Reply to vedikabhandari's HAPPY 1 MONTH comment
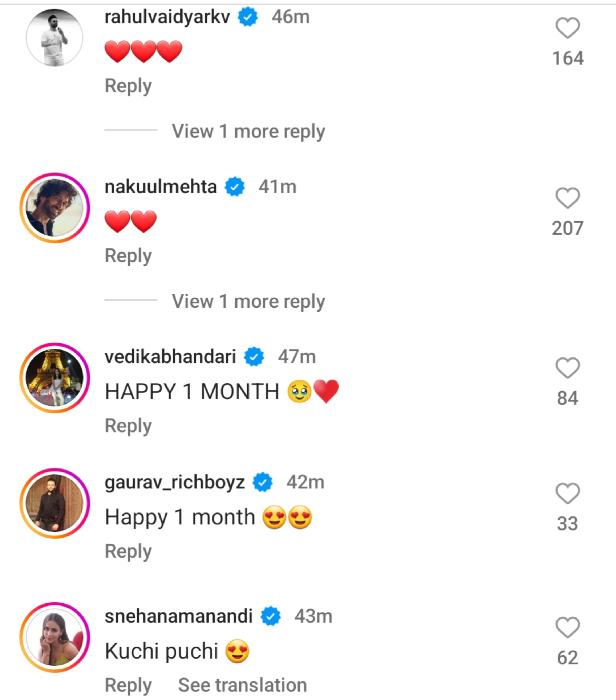 click(x=128, y=426)
